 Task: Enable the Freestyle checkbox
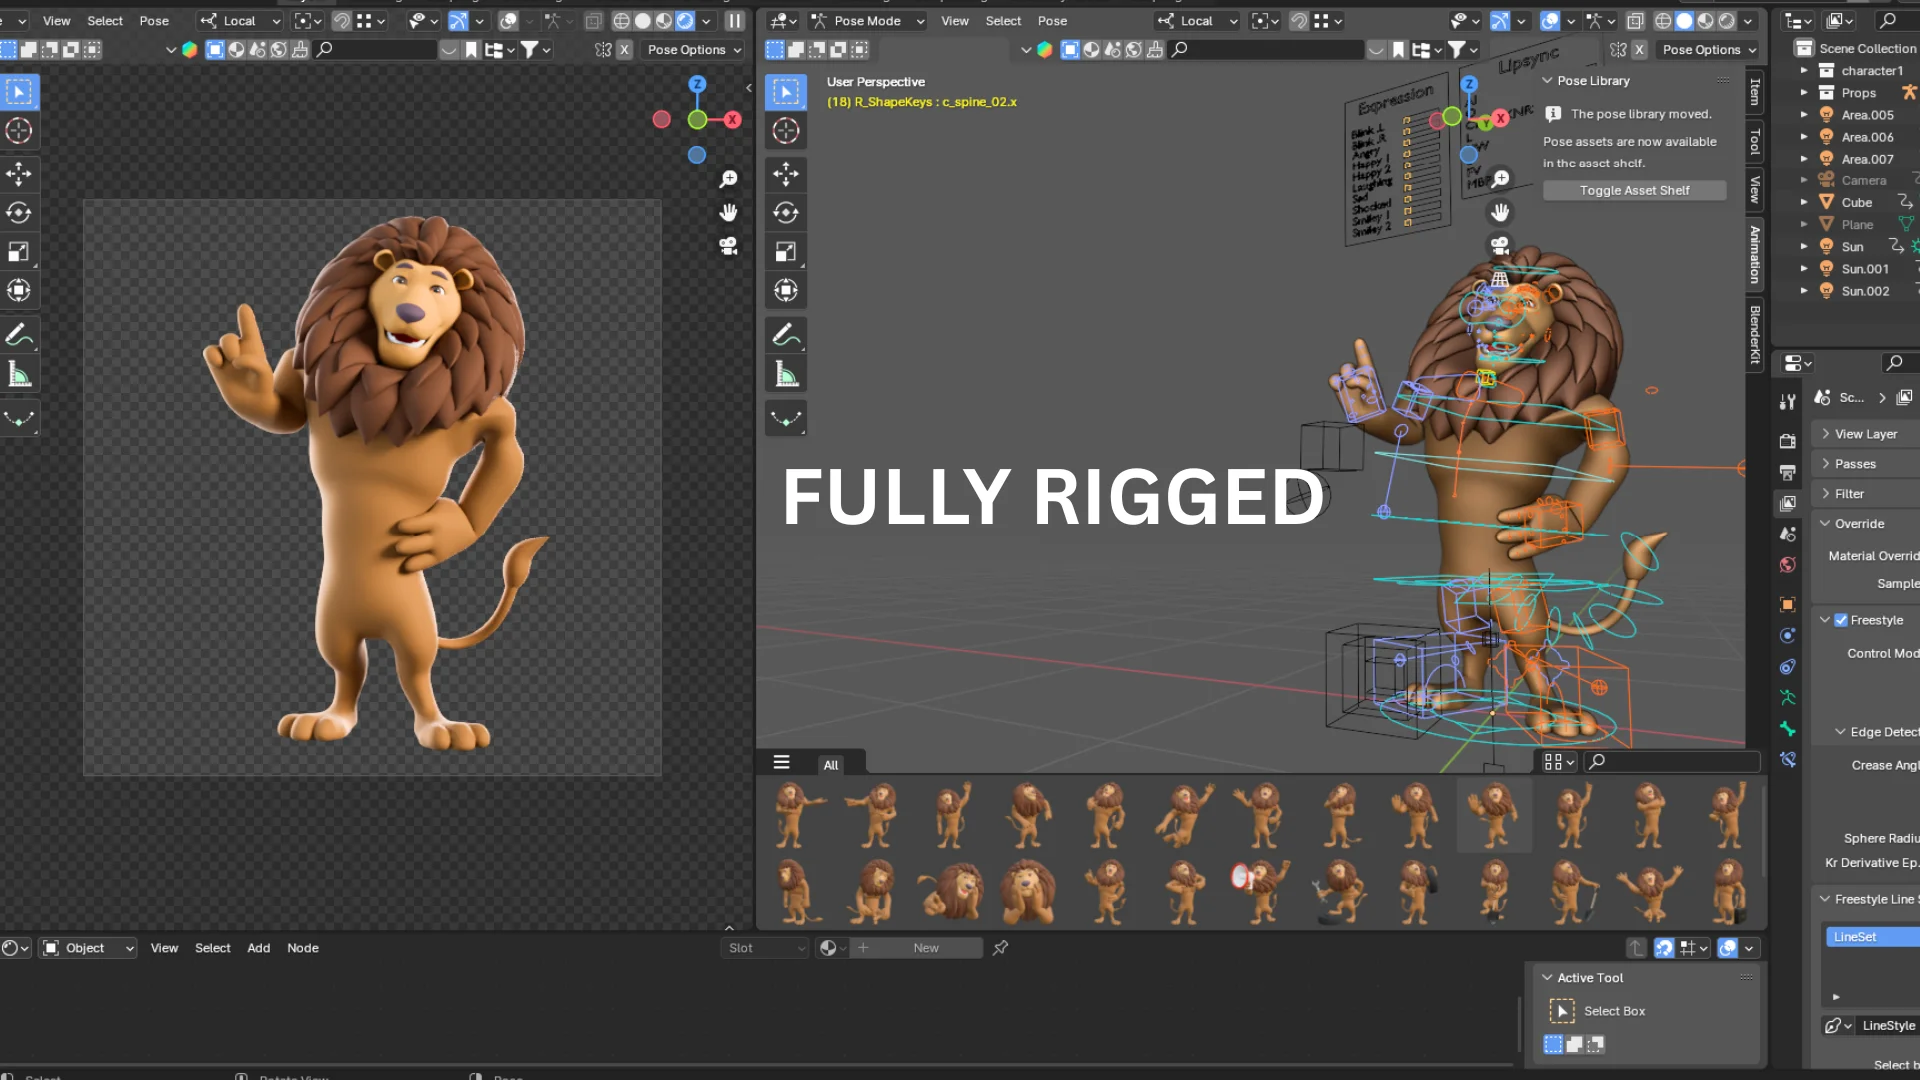(1840, 619)
